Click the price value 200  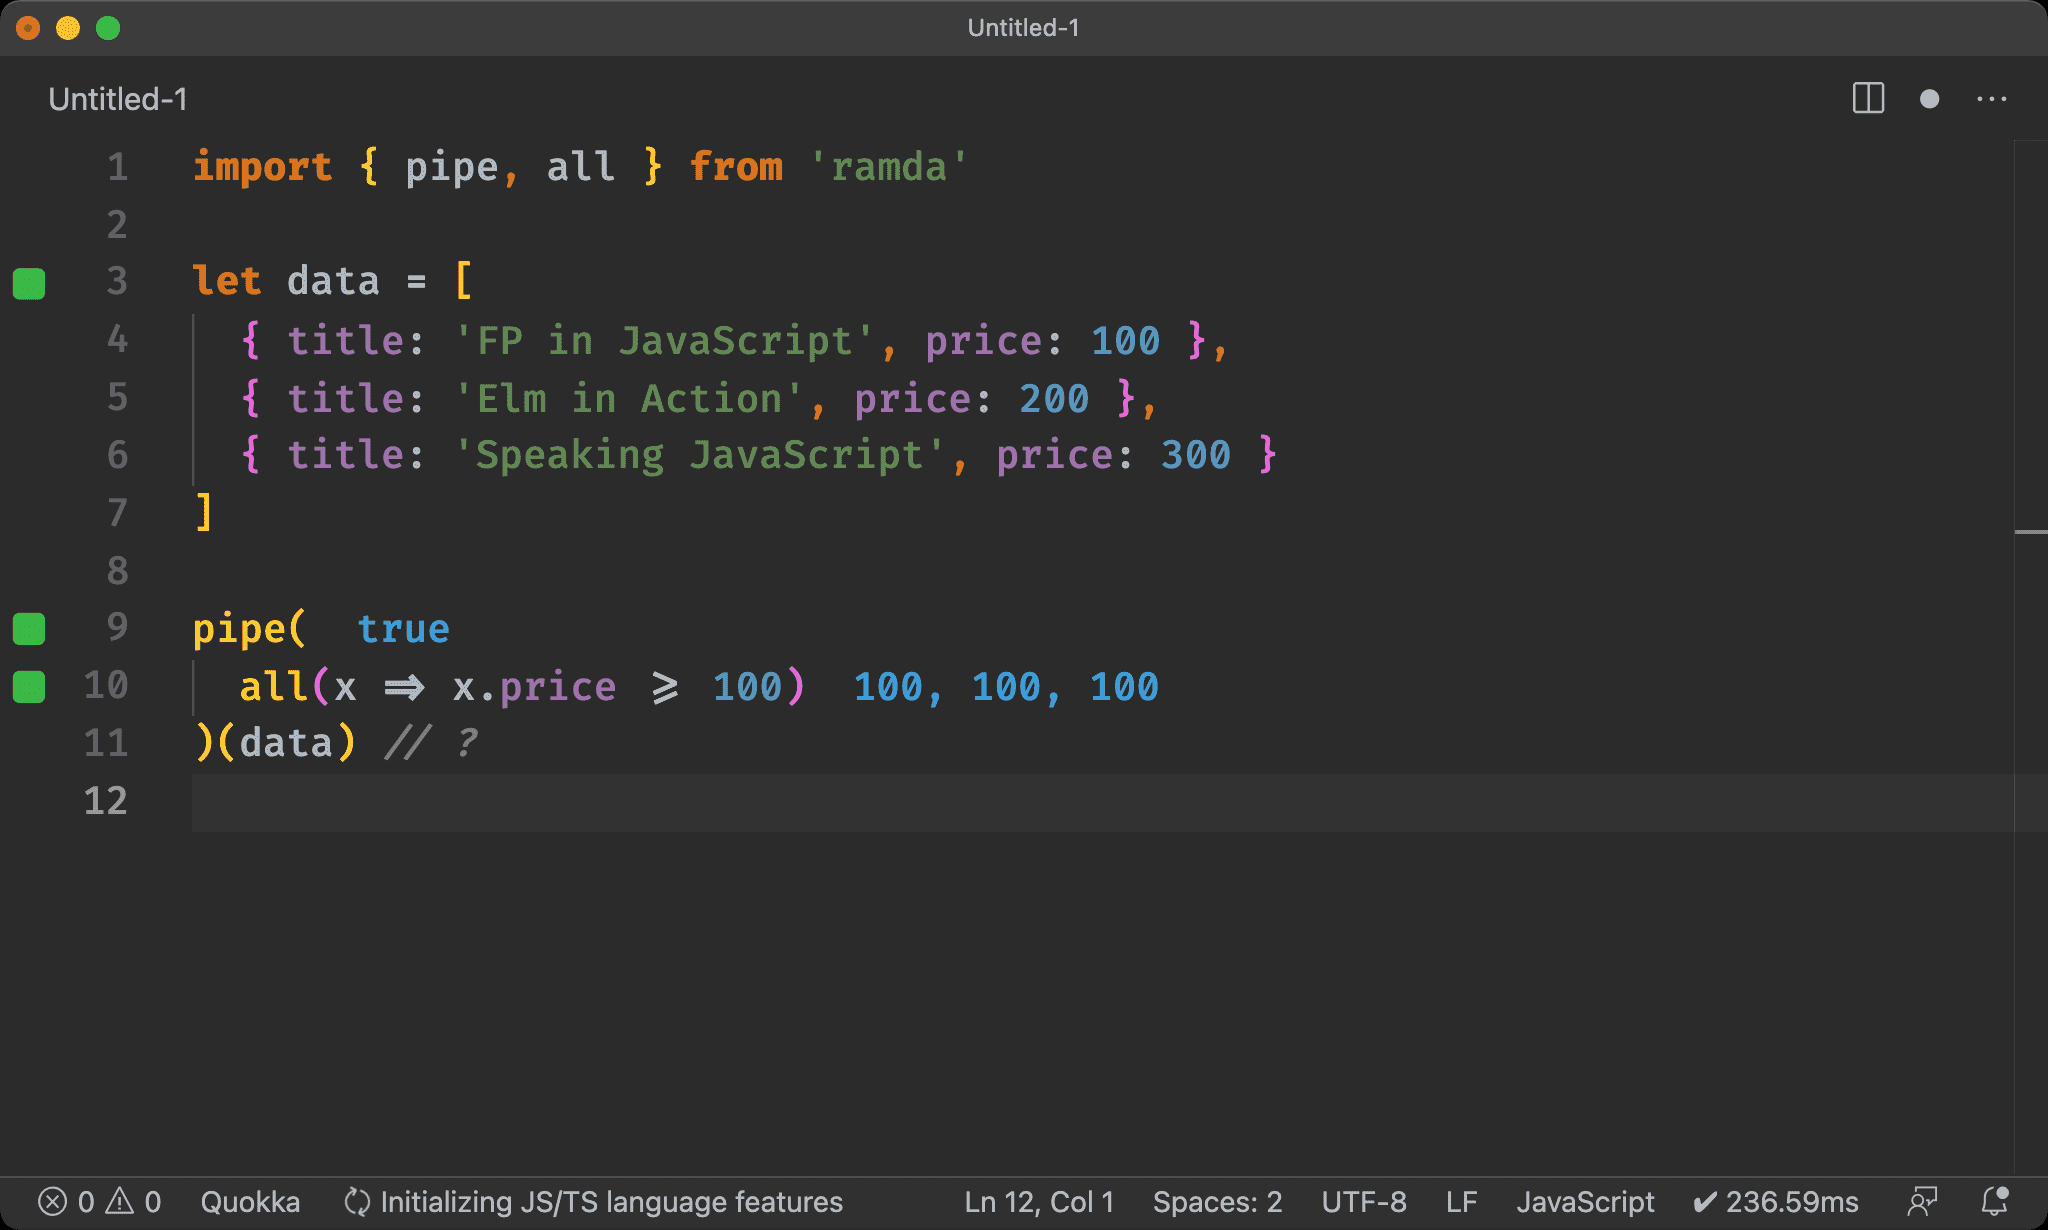click(x=1054, y=399)
